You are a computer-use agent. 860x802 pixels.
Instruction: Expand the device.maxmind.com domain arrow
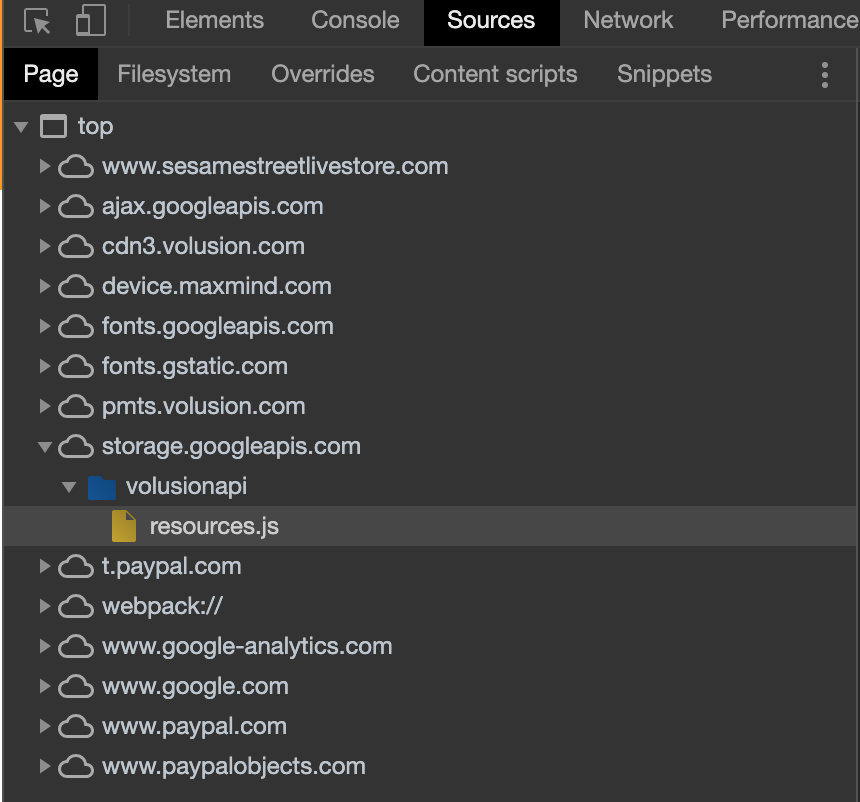pyautogui.click(x=45, y=286)
